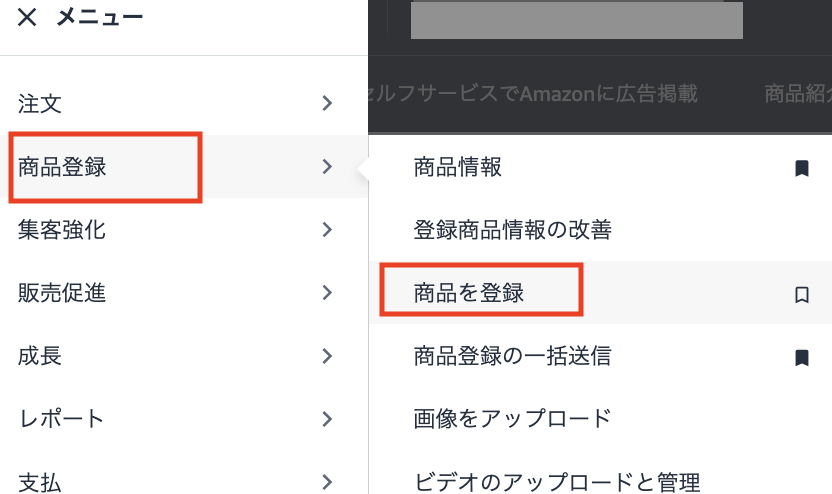832x494 pixels.
Task: Click セルフサービスでAmazonに広告掲載 link
Action: (533, 94)
